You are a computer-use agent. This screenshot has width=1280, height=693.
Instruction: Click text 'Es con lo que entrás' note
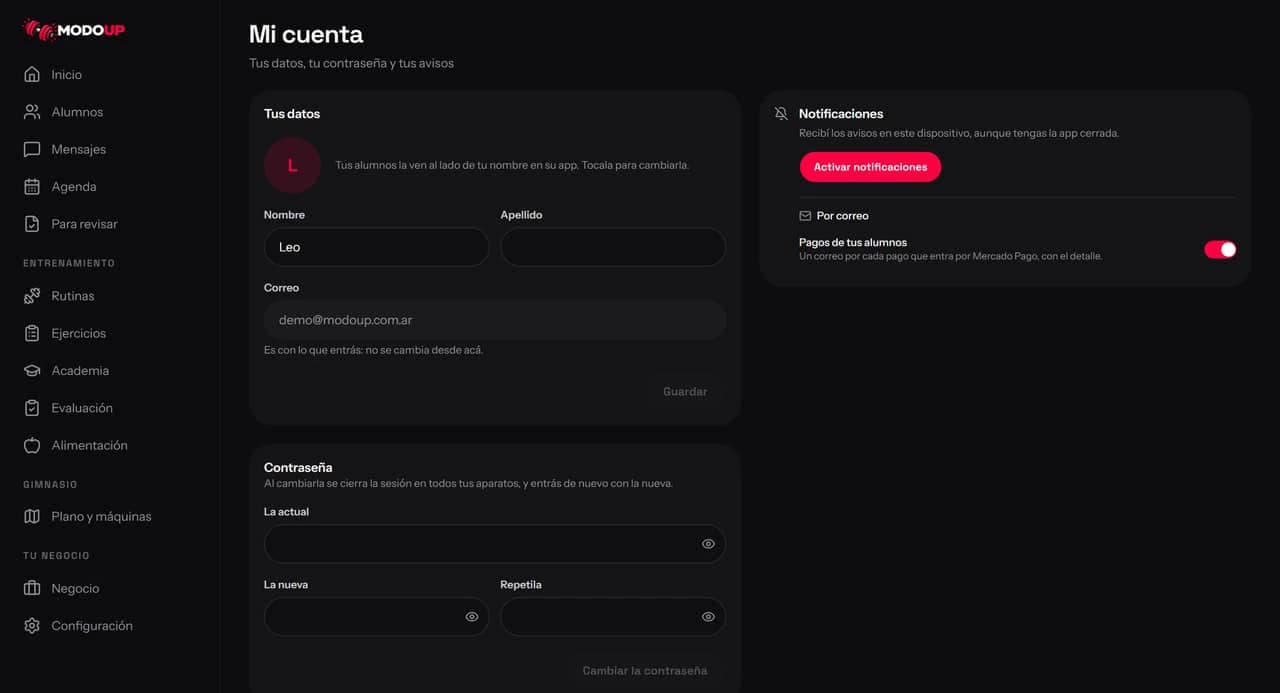pyautogui.click(x=373, y=350)
